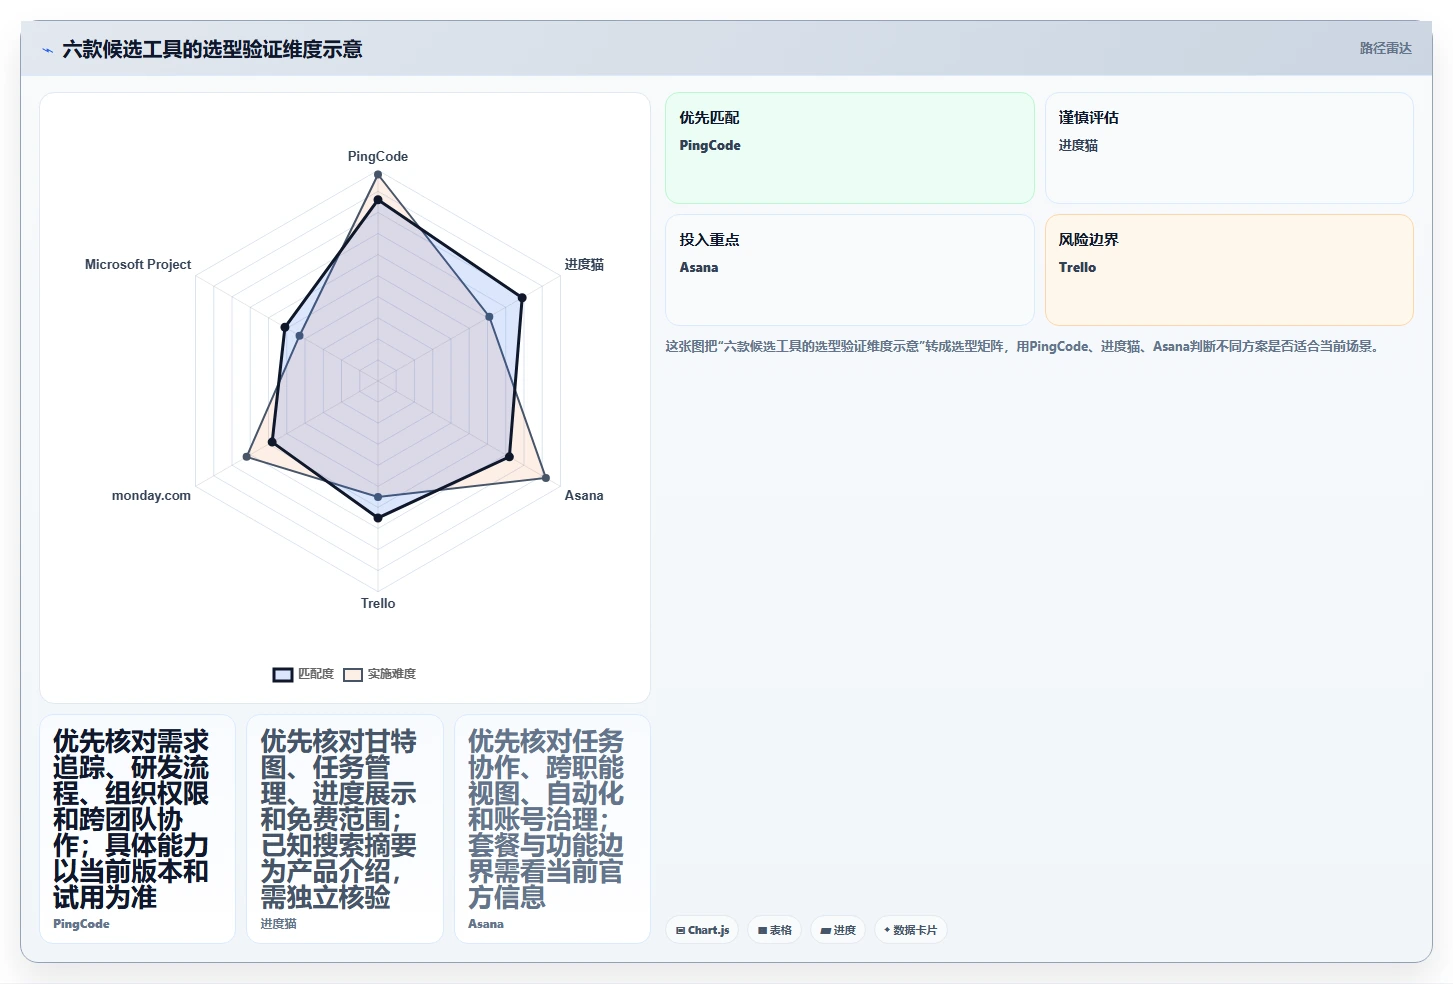1453x984 pixels.
Task: Select the 进度猫 summary card below chart
Action: point(345,829)
